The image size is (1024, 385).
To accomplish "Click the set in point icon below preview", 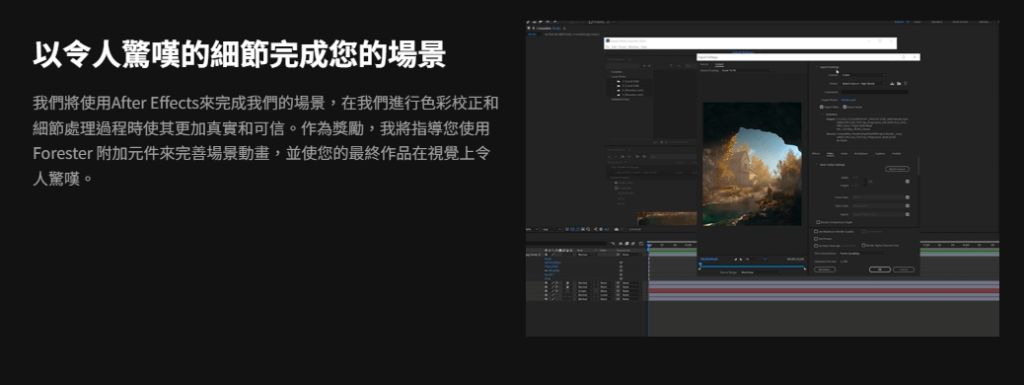I will pyautogui.click(x=735, y=259).
